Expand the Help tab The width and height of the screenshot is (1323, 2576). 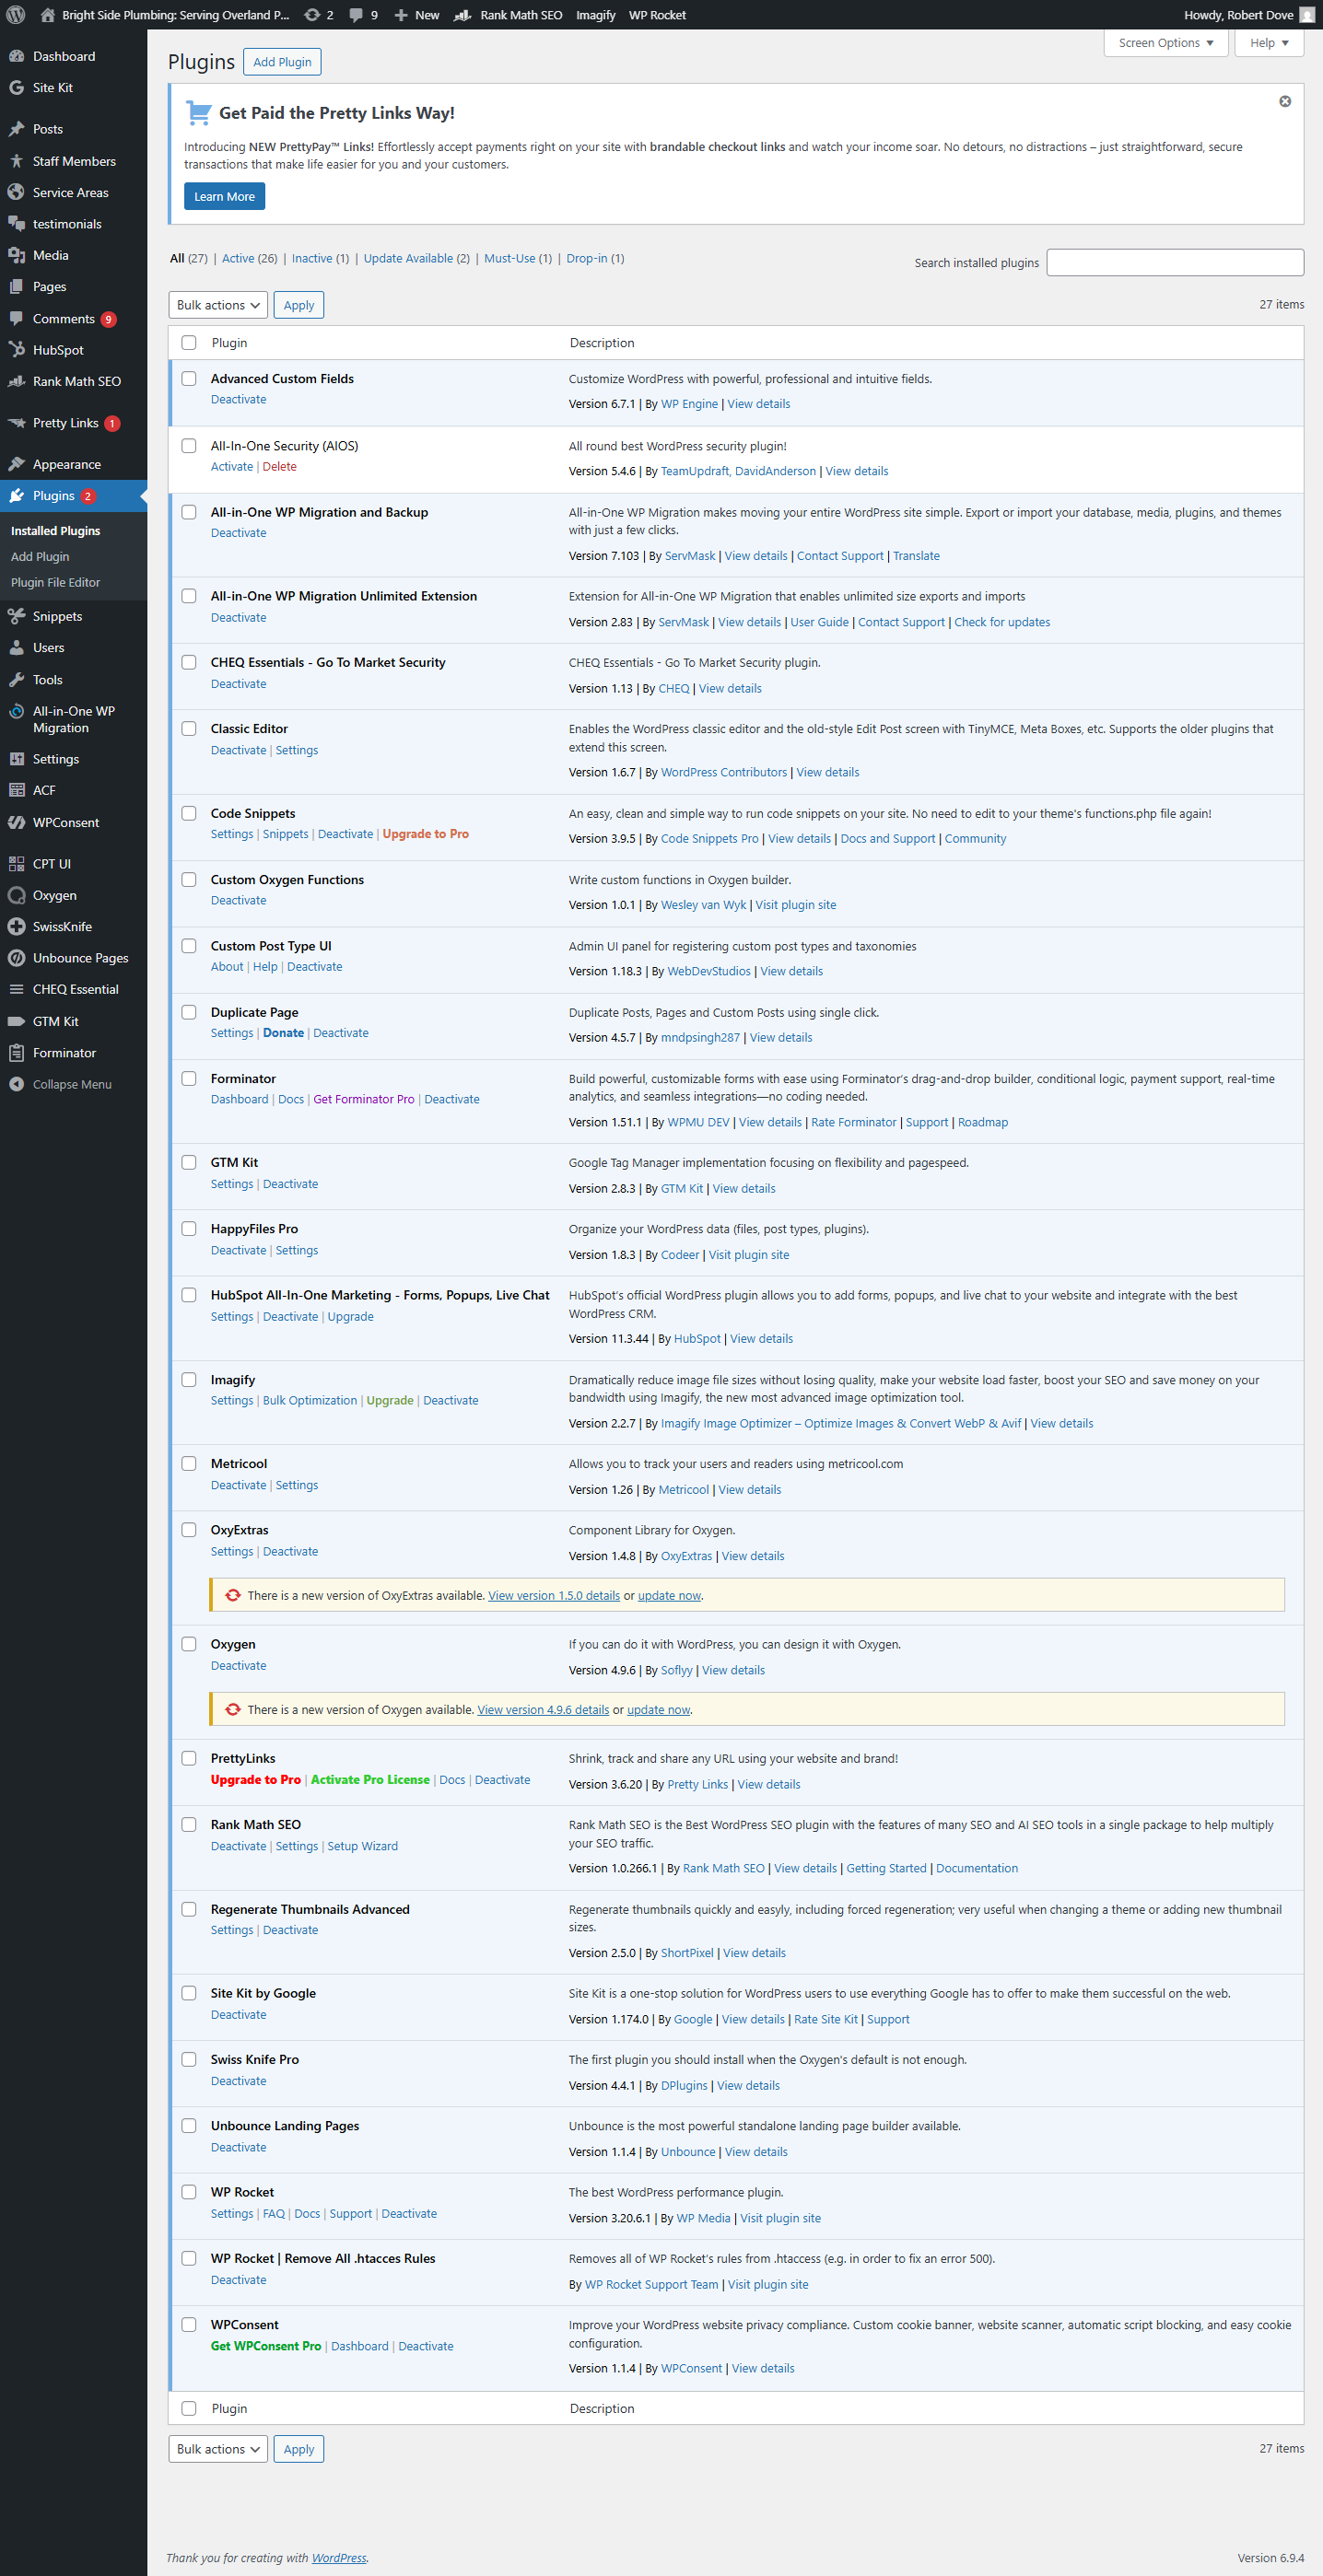[1269, 43]
